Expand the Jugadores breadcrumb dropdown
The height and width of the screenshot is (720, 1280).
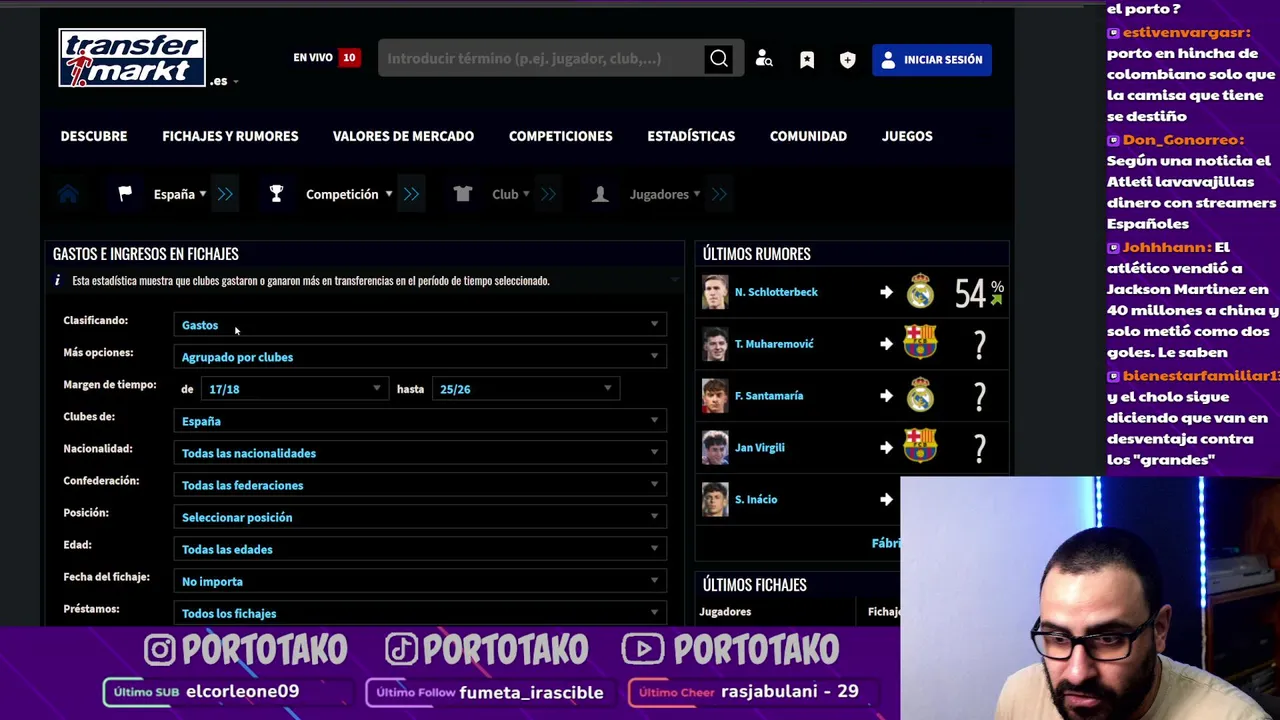pos(665,194)
